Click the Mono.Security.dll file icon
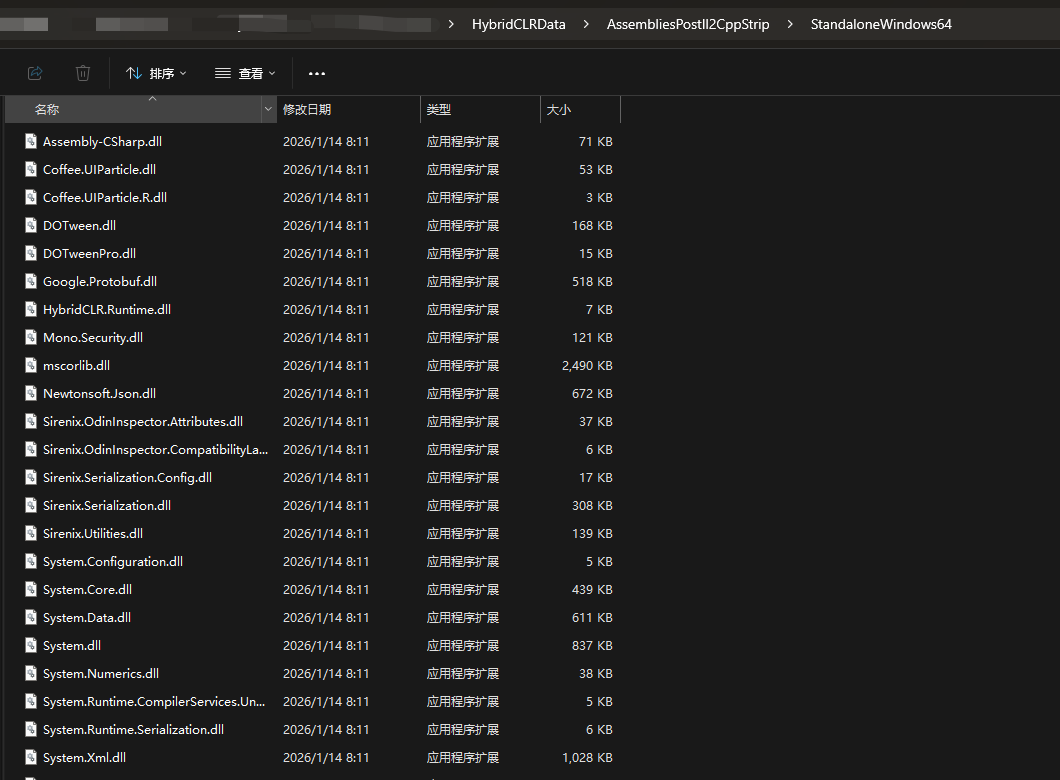The width and height of the screenshot is (1060, 780). (31, 337)
